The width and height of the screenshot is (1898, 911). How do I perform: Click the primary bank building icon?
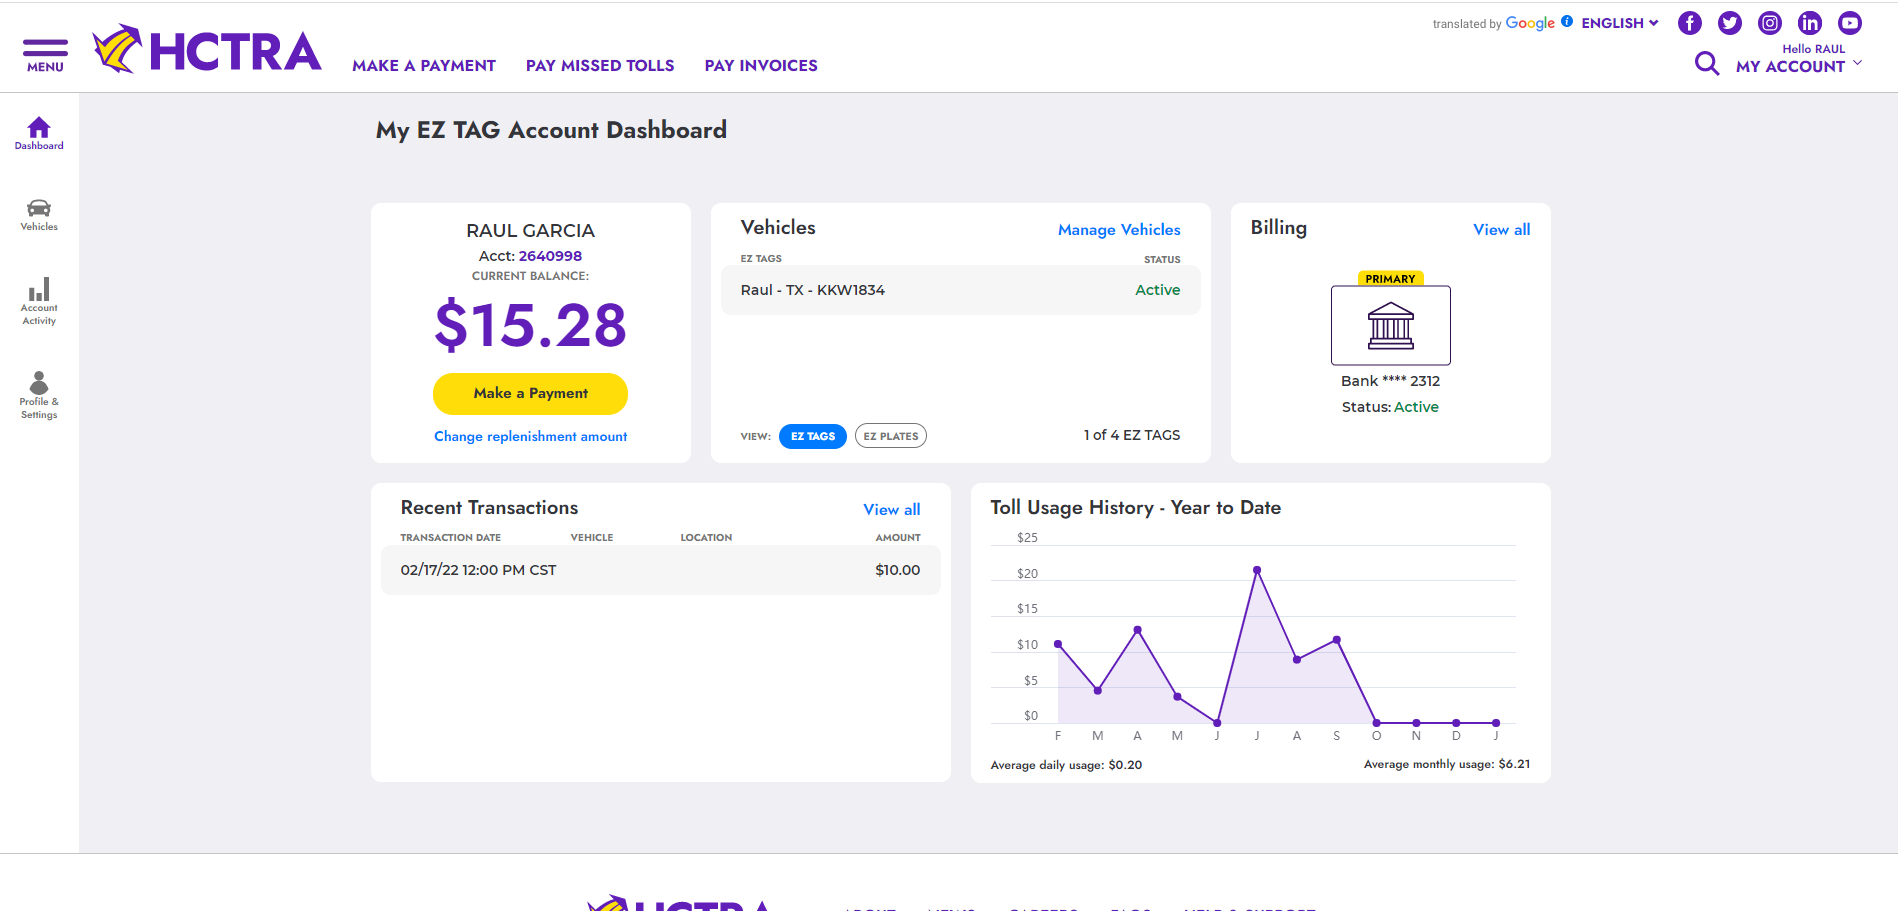click(x=1390, y=326)
